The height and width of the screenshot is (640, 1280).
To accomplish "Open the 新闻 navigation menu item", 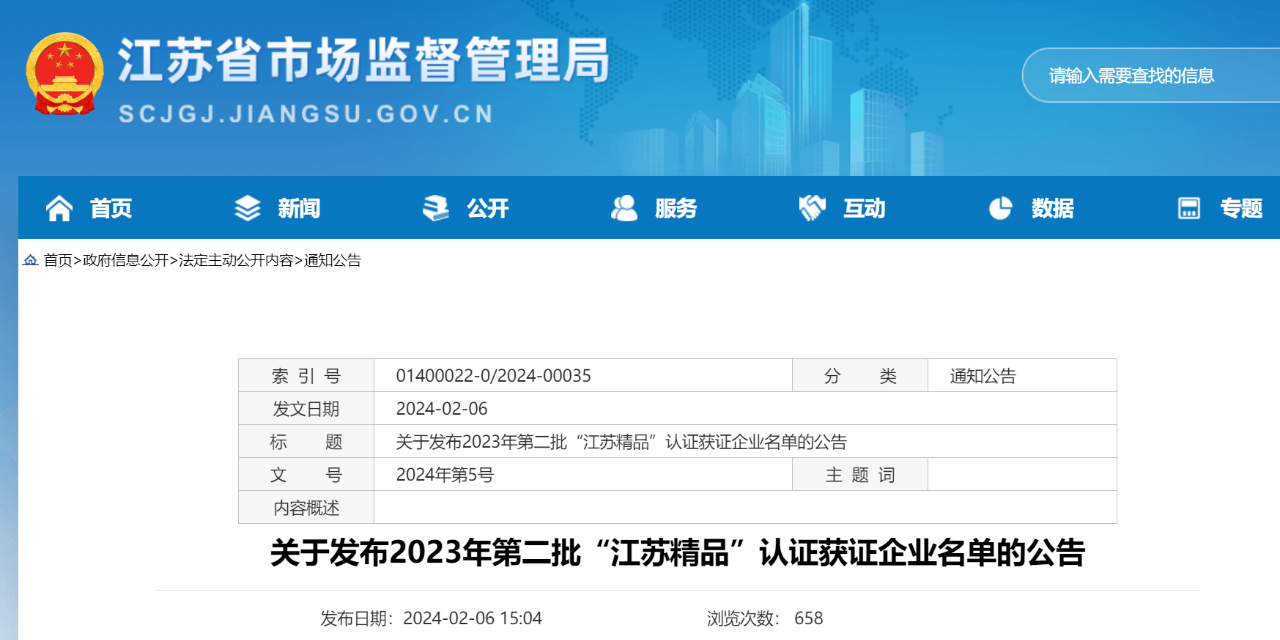I will [x=299, y=208].
